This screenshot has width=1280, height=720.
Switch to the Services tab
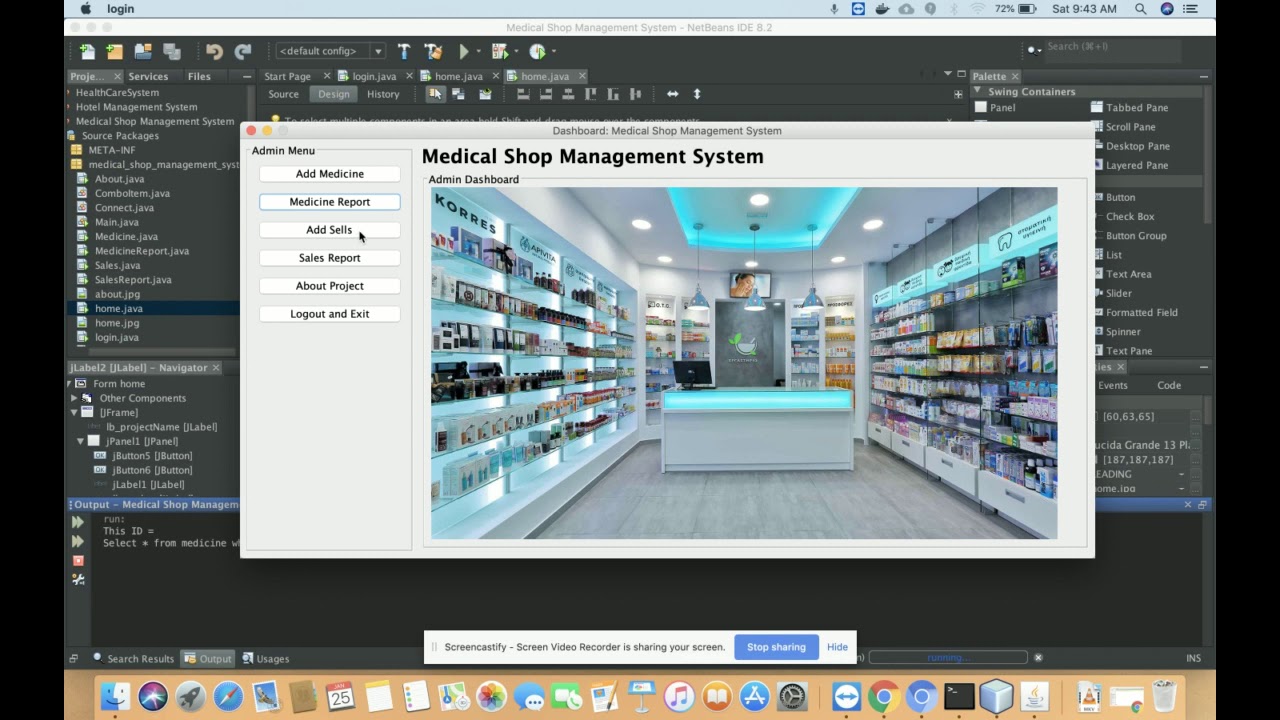pos(148,76)
